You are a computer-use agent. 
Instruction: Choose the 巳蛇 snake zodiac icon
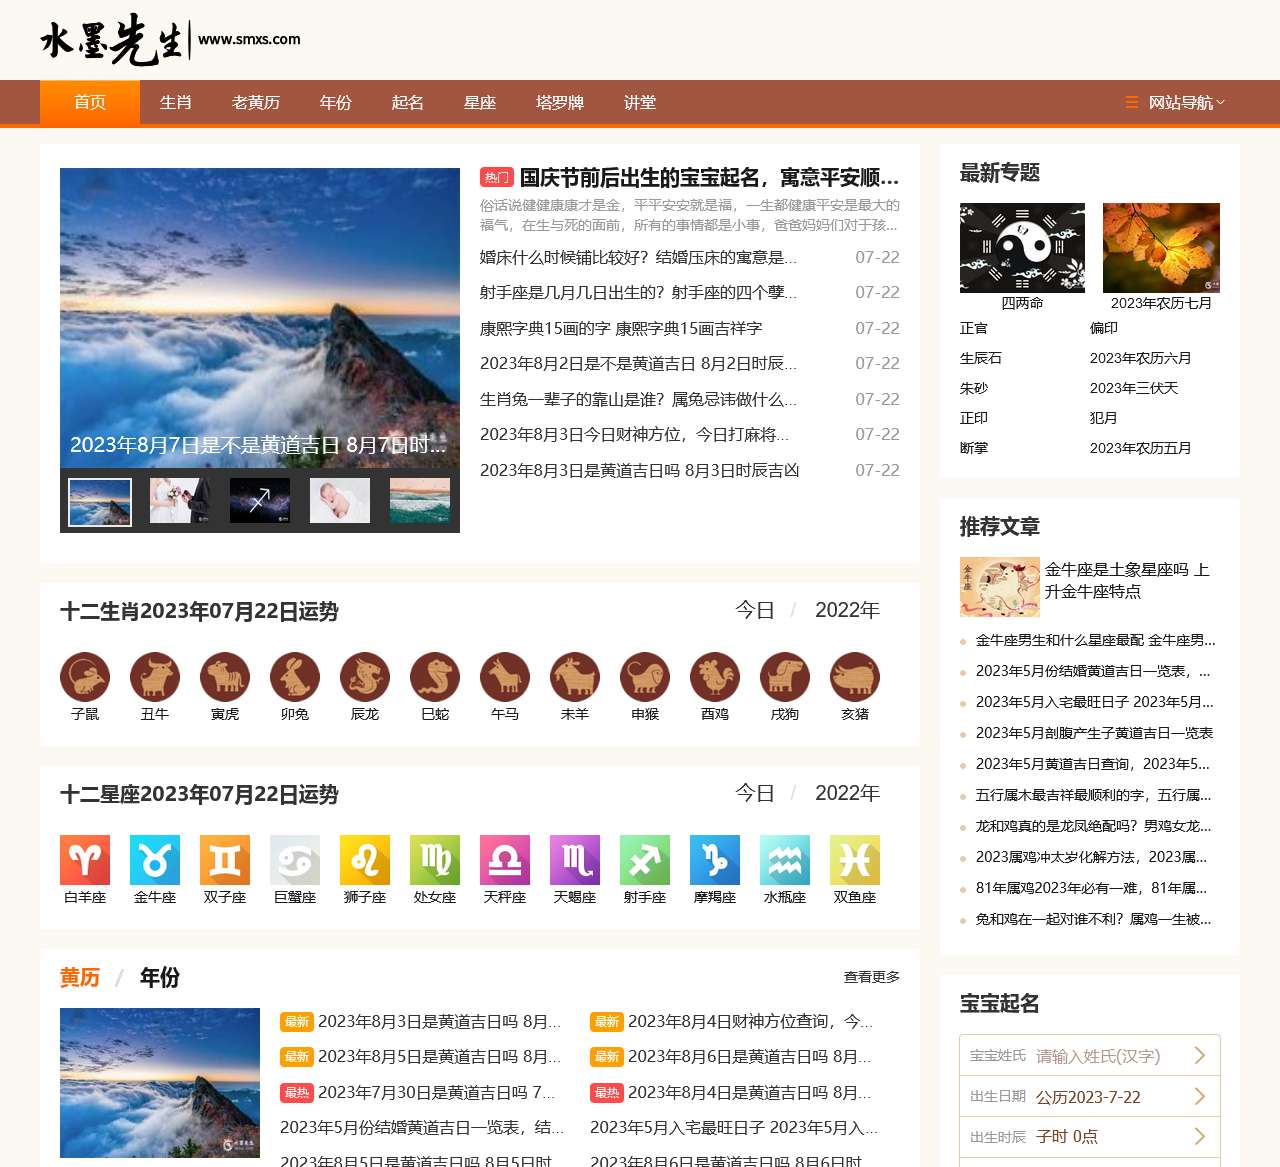pyautogui.click(x=435, y=677)
